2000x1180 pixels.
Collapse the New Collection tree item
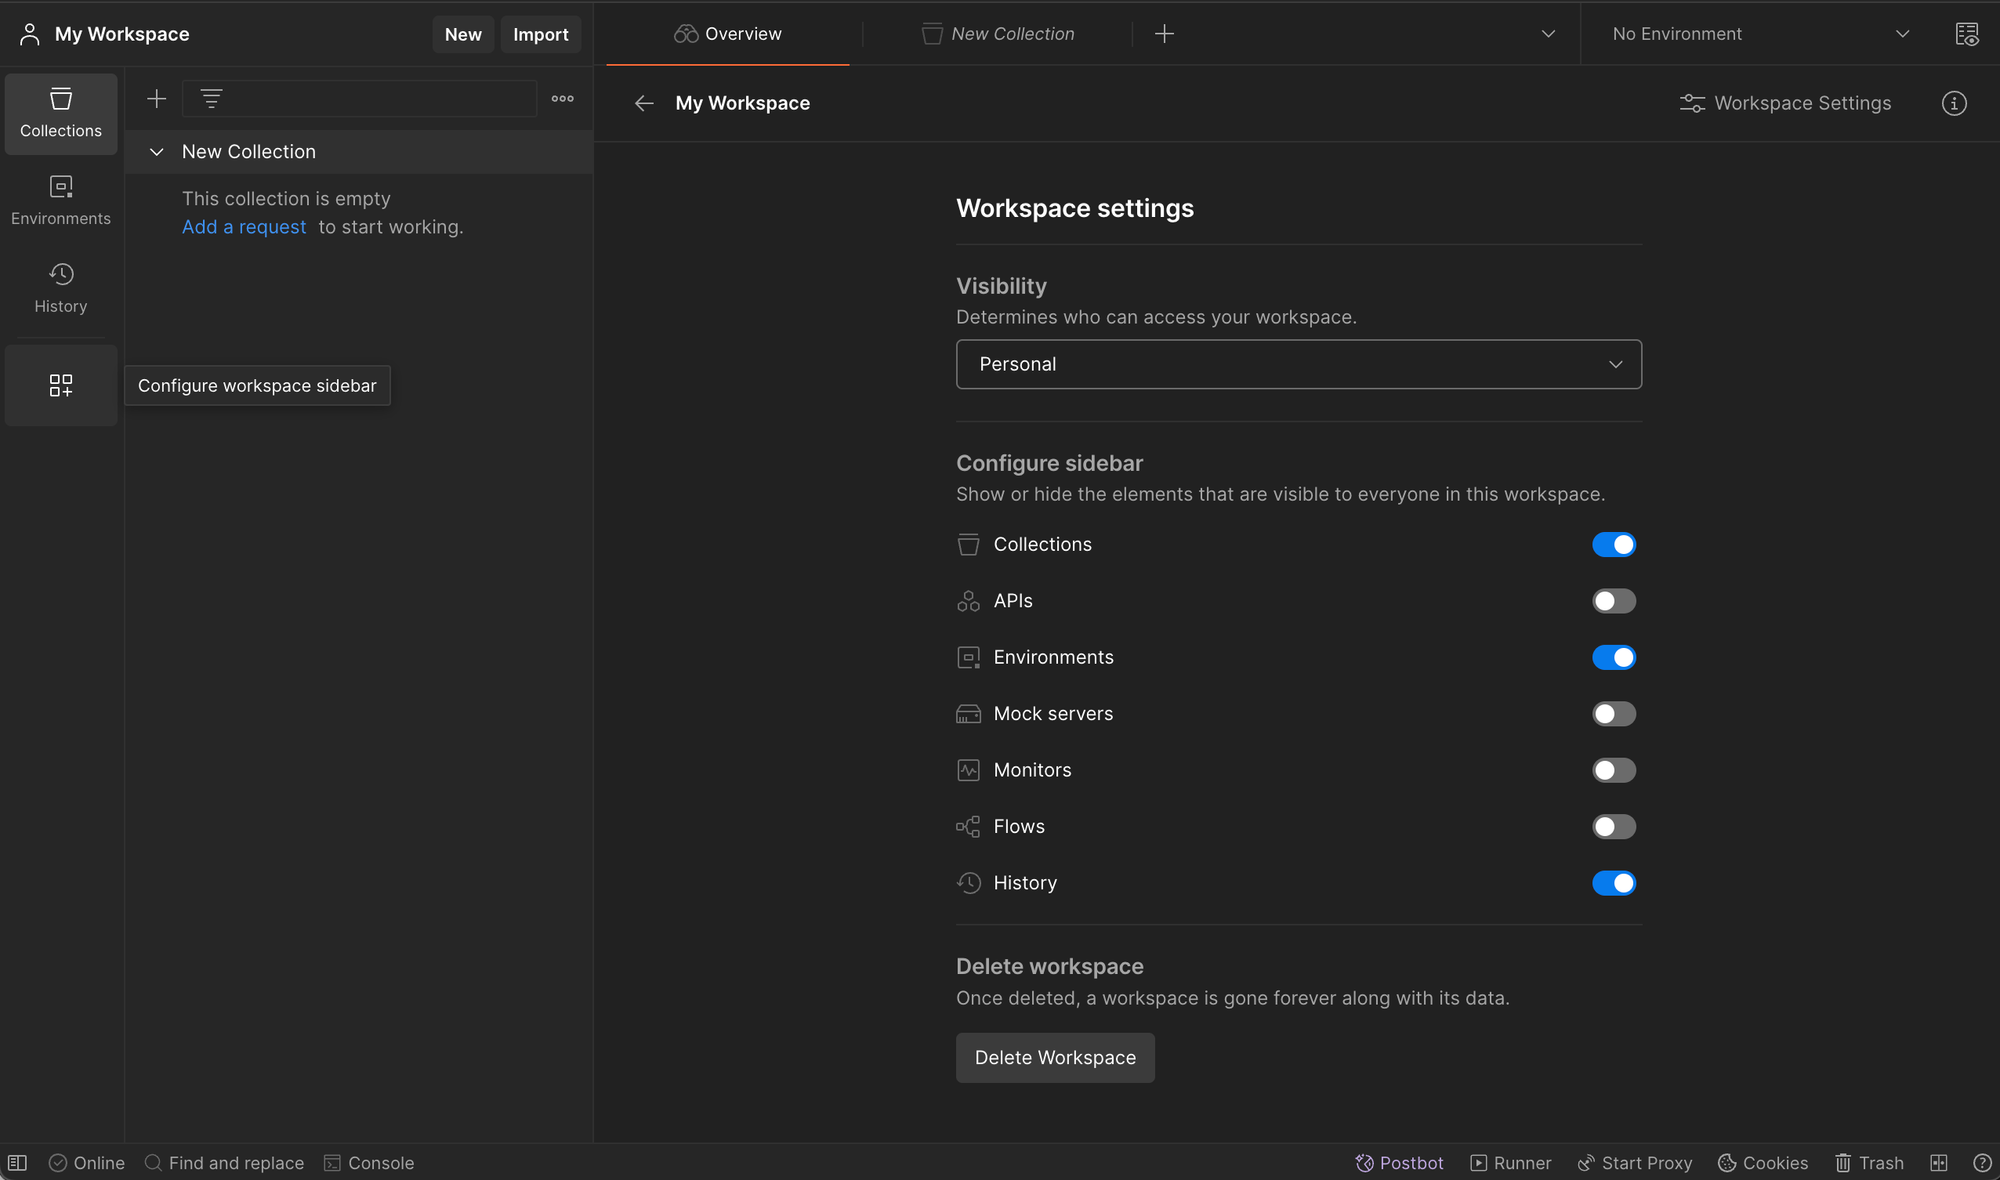157,152
